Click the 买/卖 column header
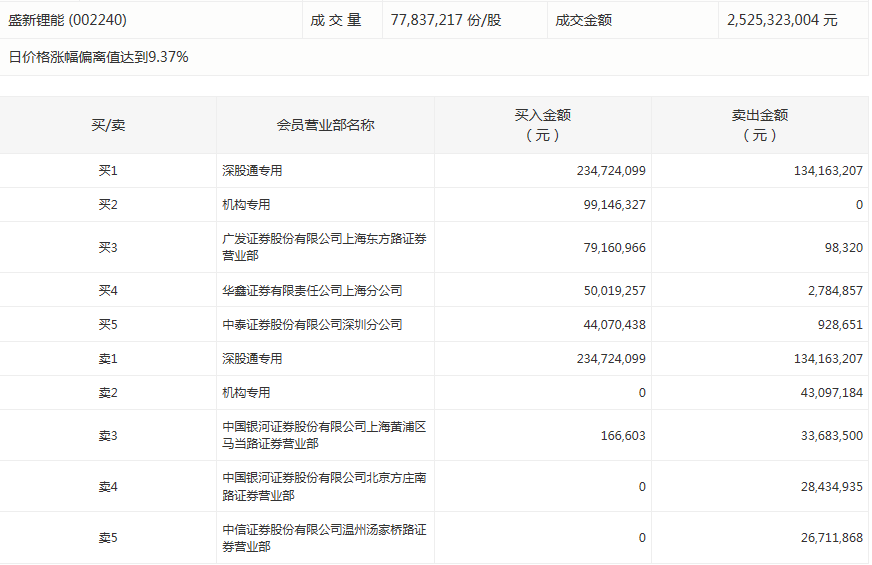Screen dimensions: 872x565 coord(108,125)
